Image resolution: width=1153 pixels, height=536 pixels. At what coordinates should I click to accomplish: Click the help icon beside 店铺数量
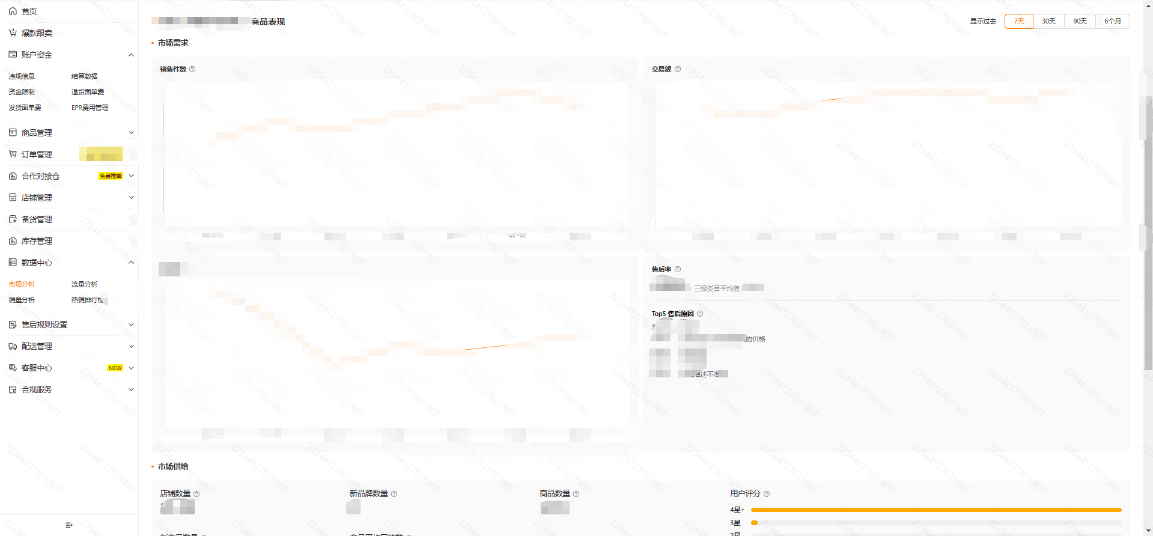pyautogui.click(x=196, y=493)
